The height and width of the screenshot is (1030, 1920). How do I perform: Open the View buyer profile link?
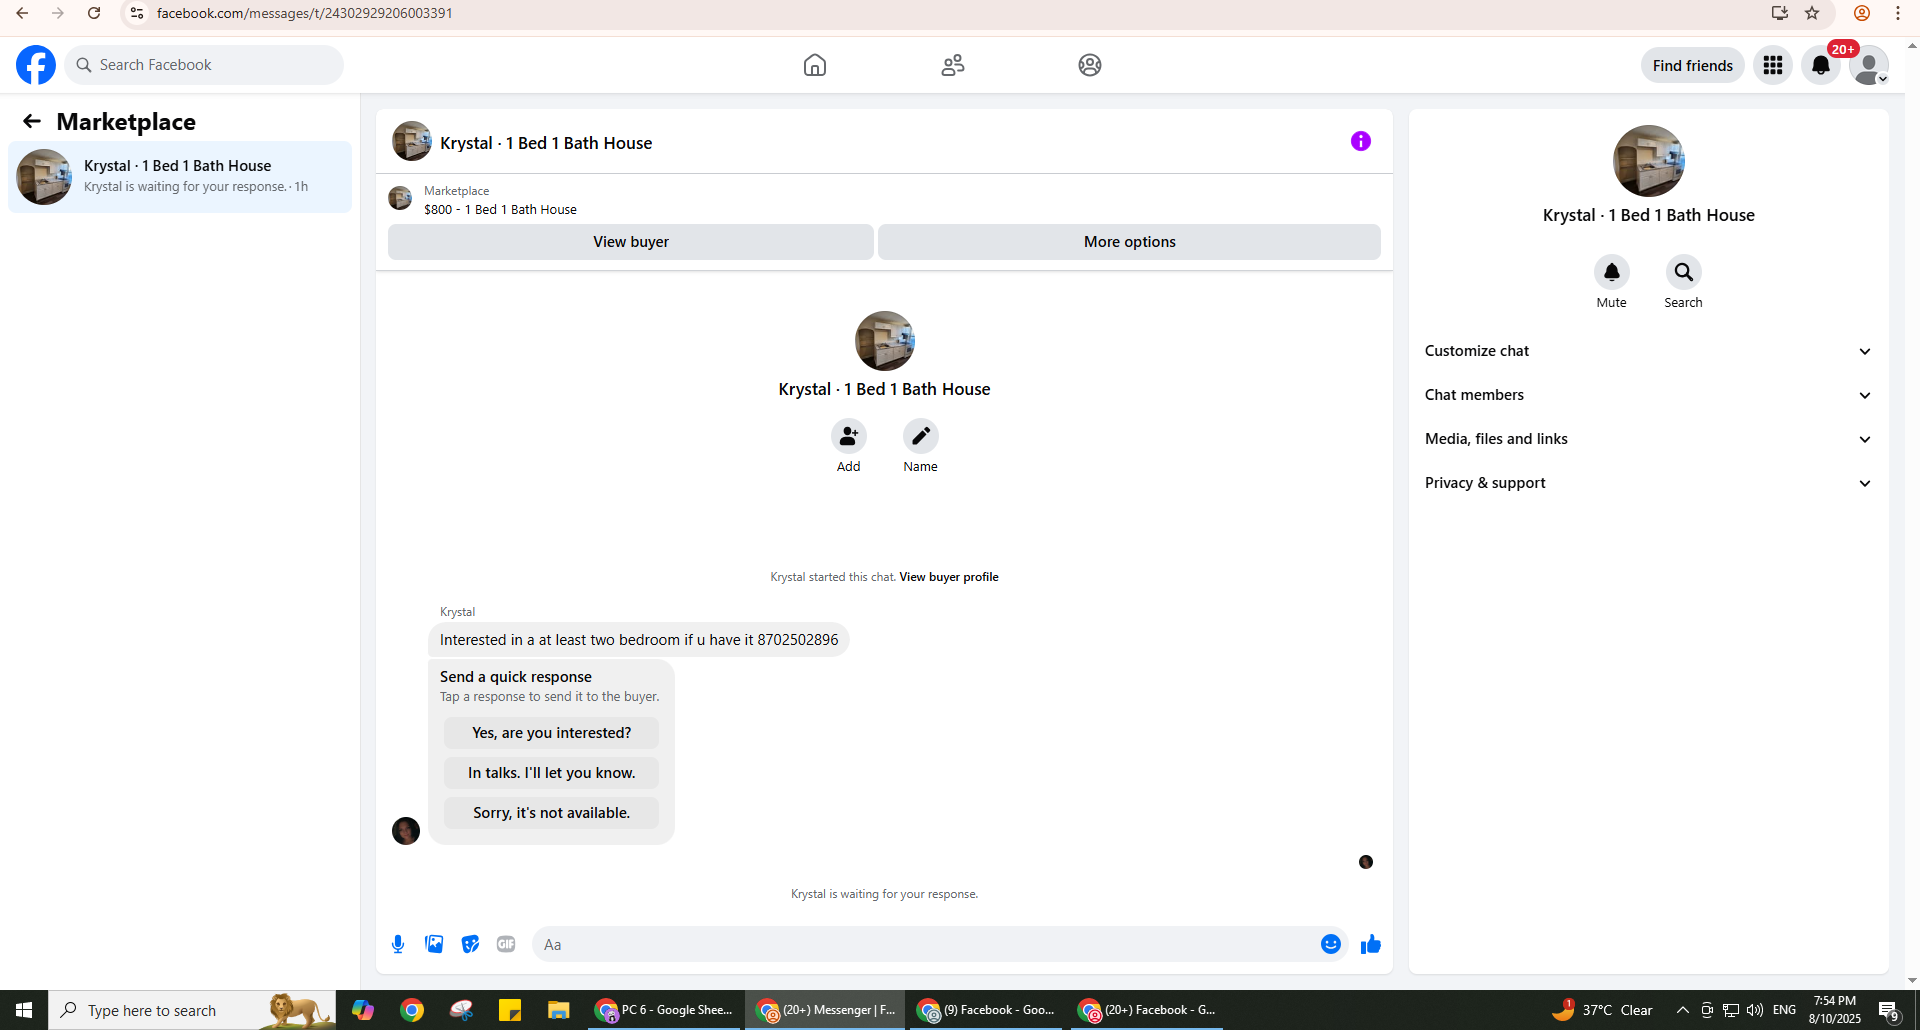pyautogui.click(x=949, y=577)
